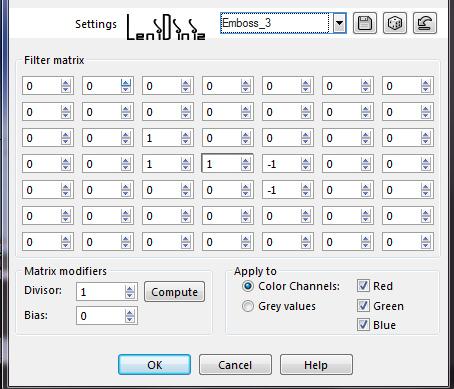Increase the Divisor value with up arrow
The width and height of the screenshot is (454, 389).
click(130, 288)
